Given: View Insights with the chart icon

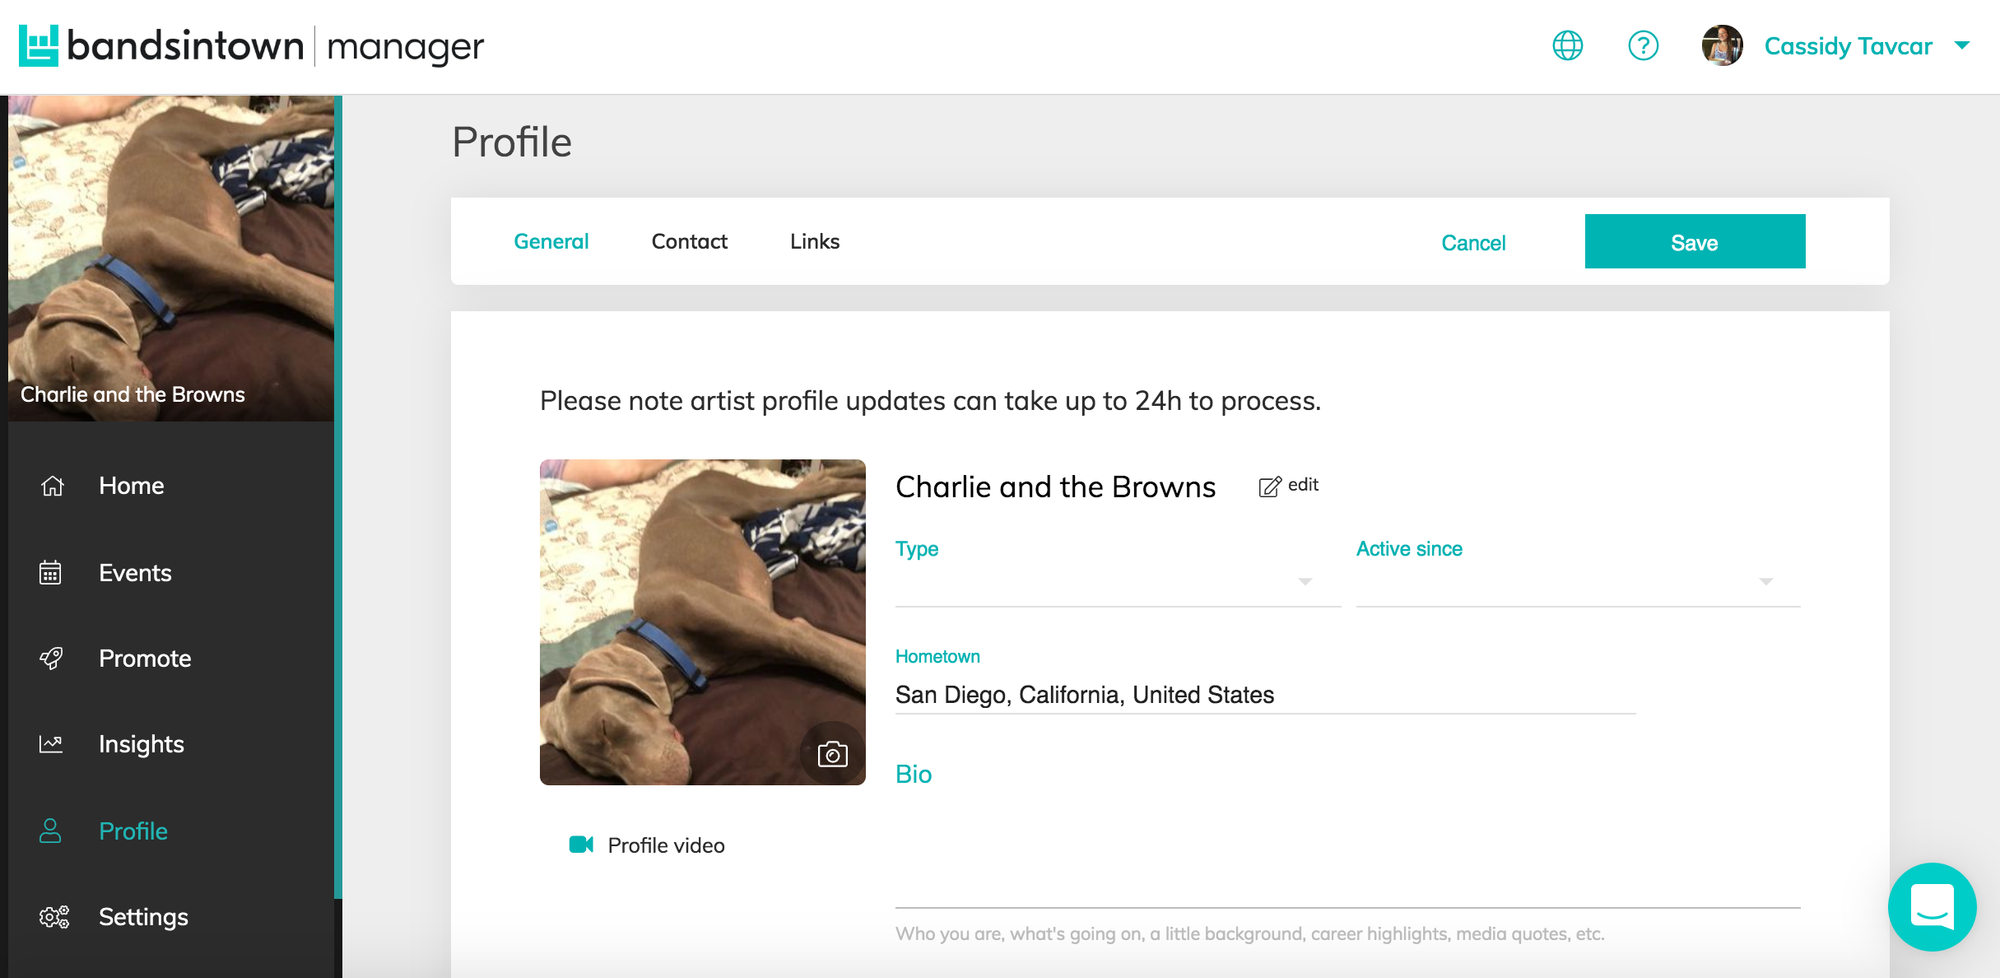Looking at the screenshot, I should point(50,743).
